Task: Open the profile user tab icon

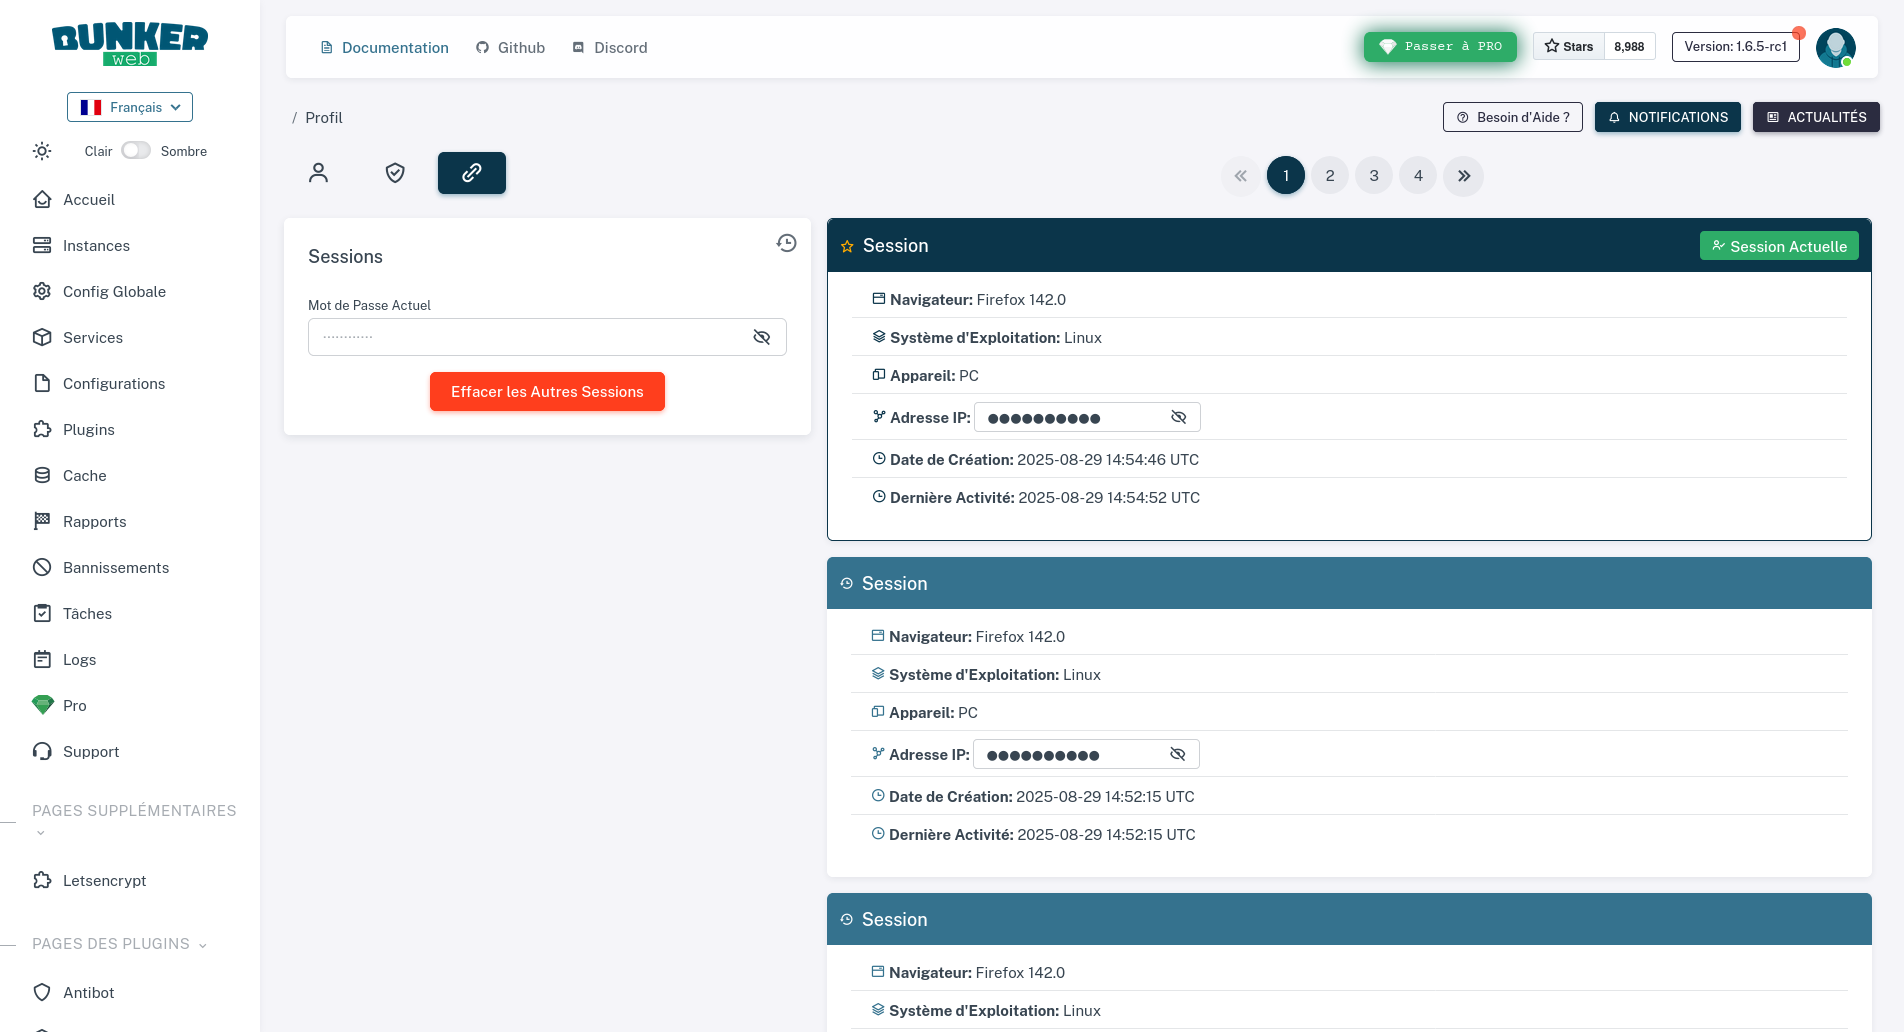Action: [318, 173]
